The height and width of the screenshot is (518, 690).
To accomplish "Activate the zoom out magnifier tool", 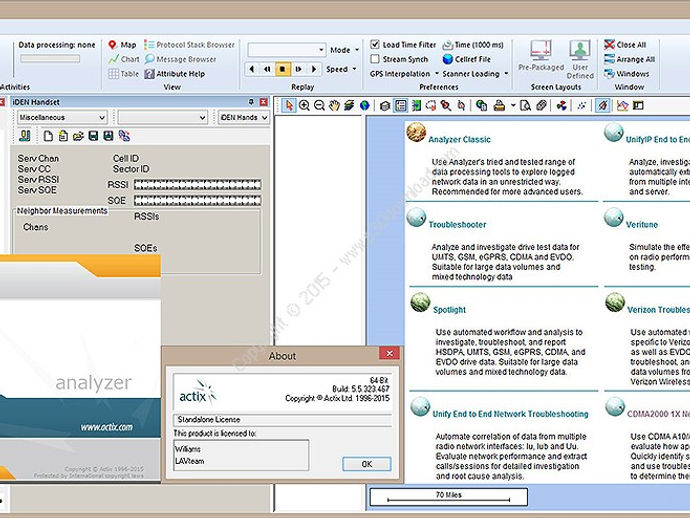I will click(319, 106).
